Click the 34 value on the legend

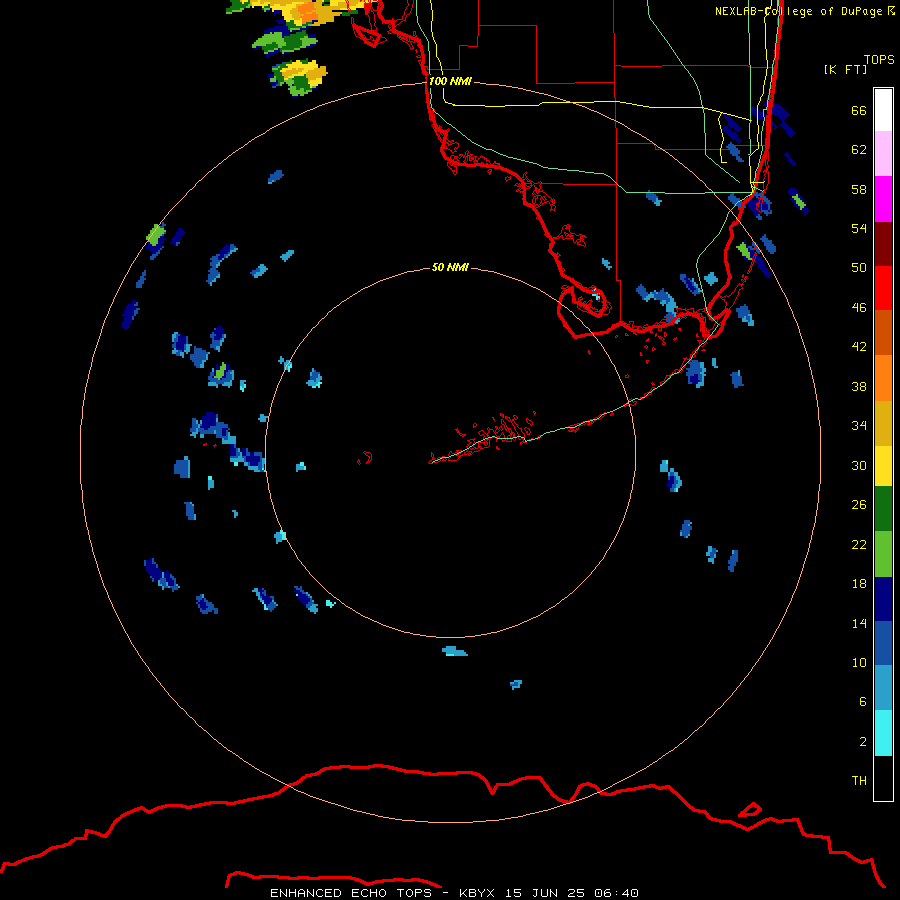coord(859,425)
